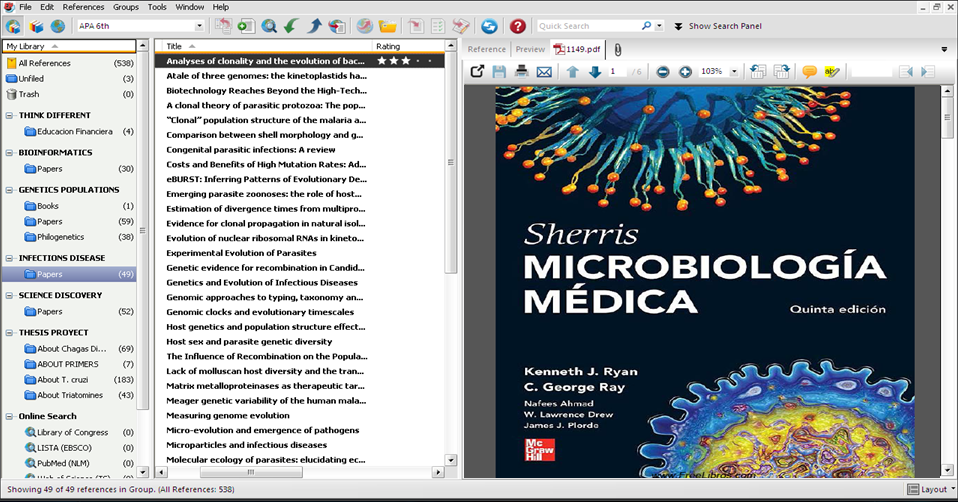Rotate the PDF counterclockwise
The image size is (958, 502).
pyautogui.click(x=758, y=71)
